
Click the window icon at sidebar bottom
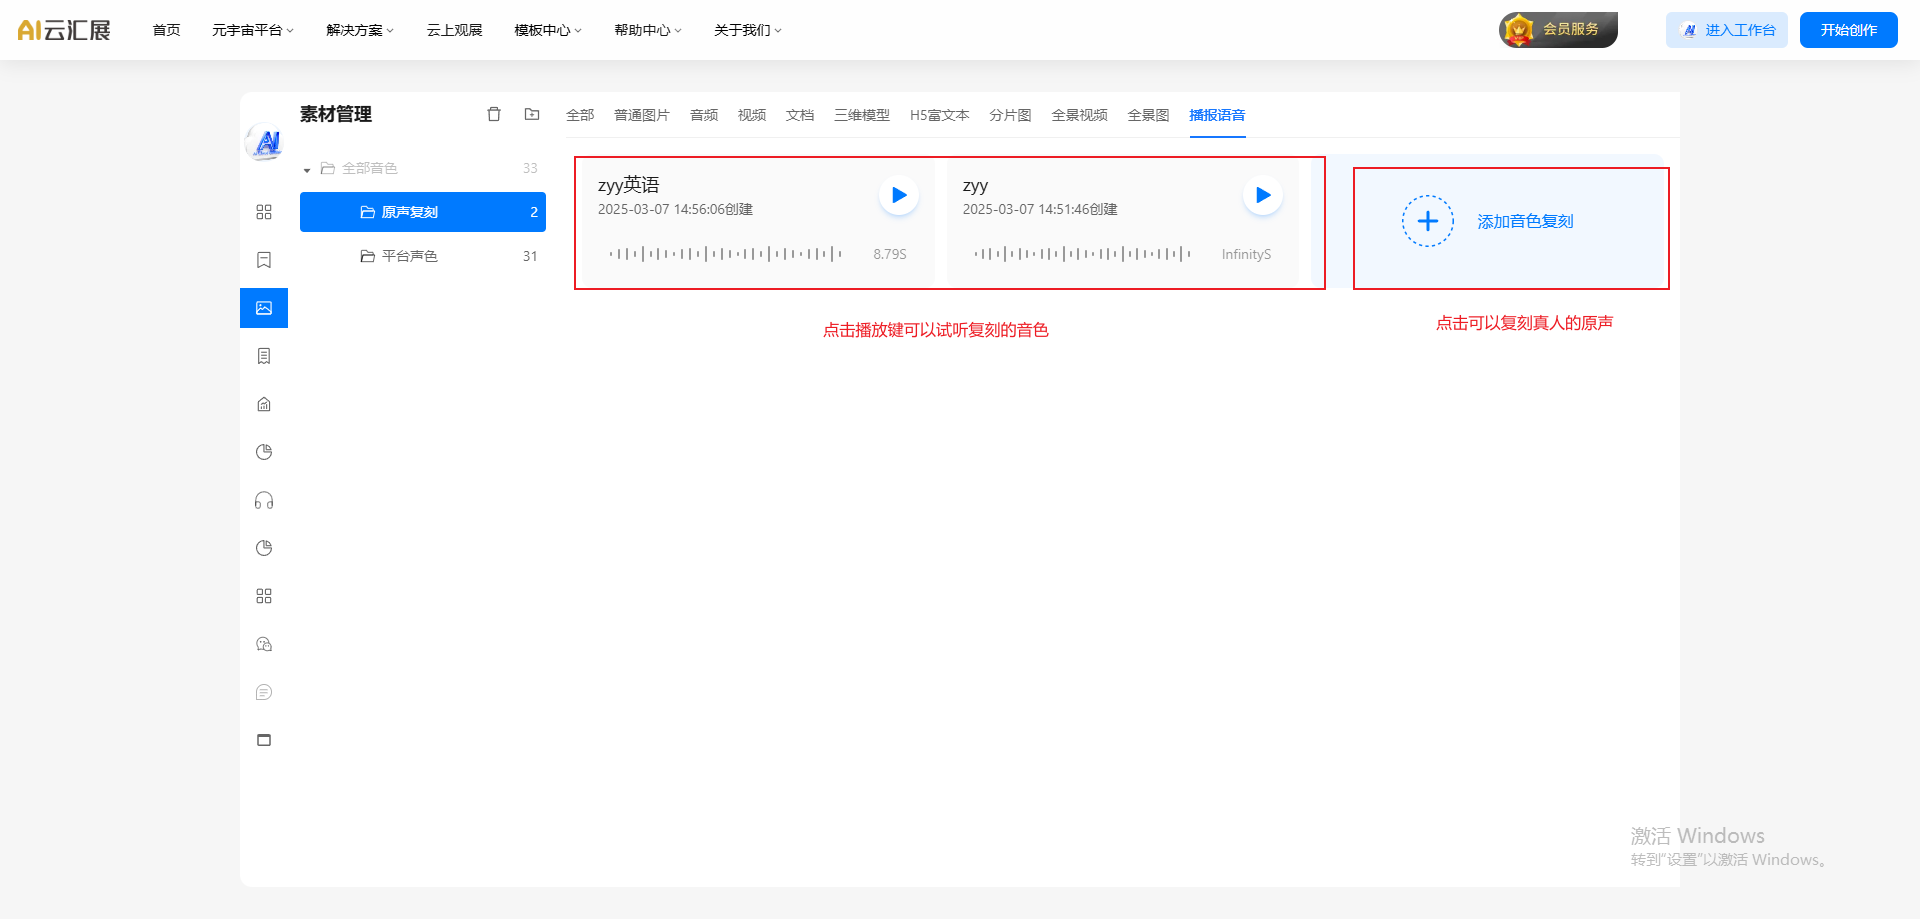tap(264, 740)
